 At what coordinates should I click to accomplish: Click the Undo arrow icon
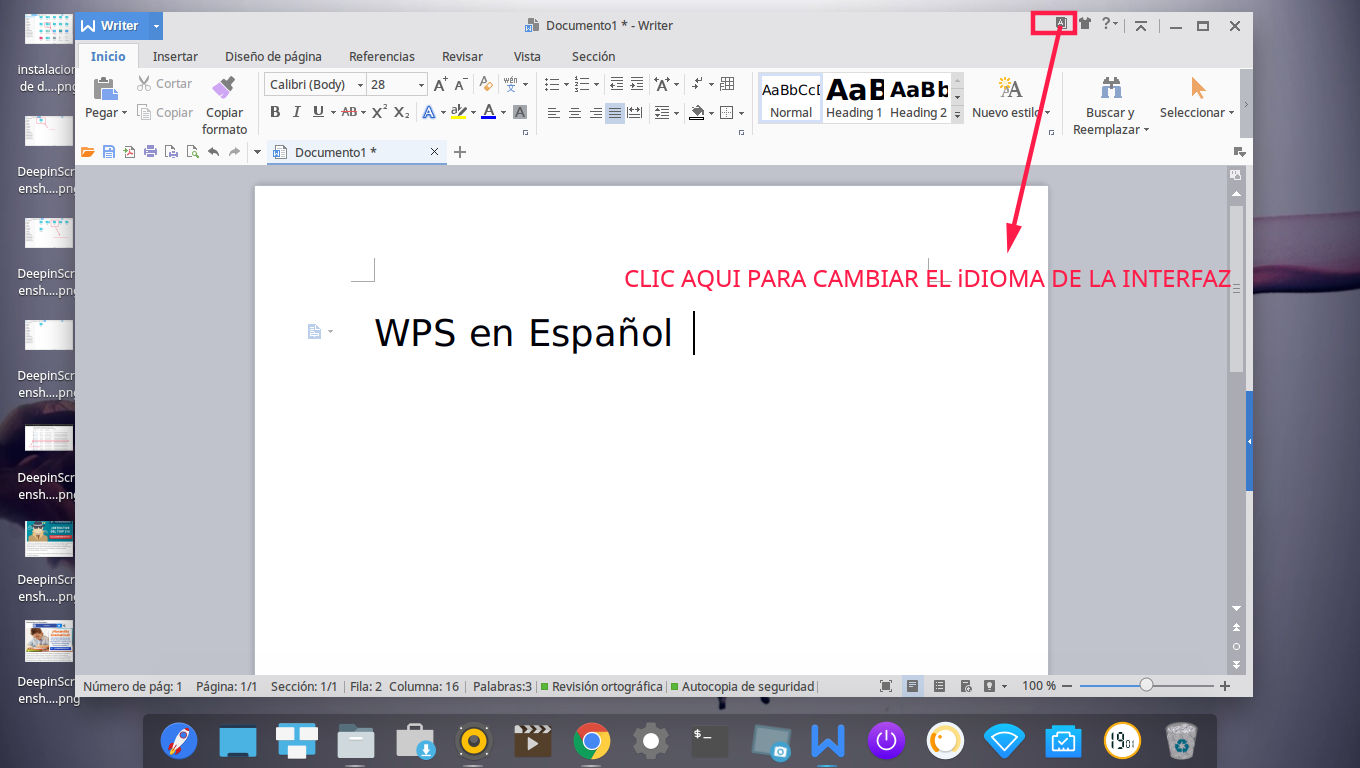coord(213,151)
